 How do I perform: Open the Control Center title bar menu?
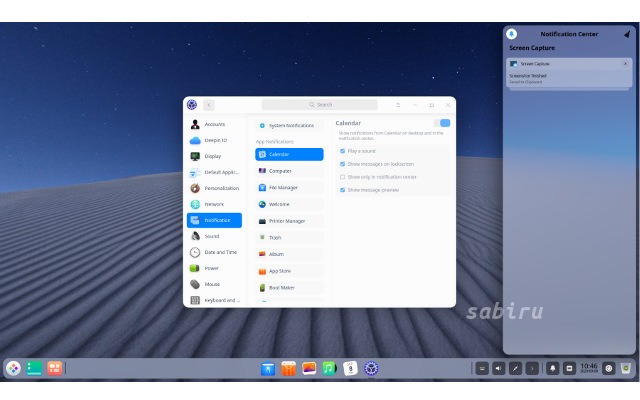[398, 105]
